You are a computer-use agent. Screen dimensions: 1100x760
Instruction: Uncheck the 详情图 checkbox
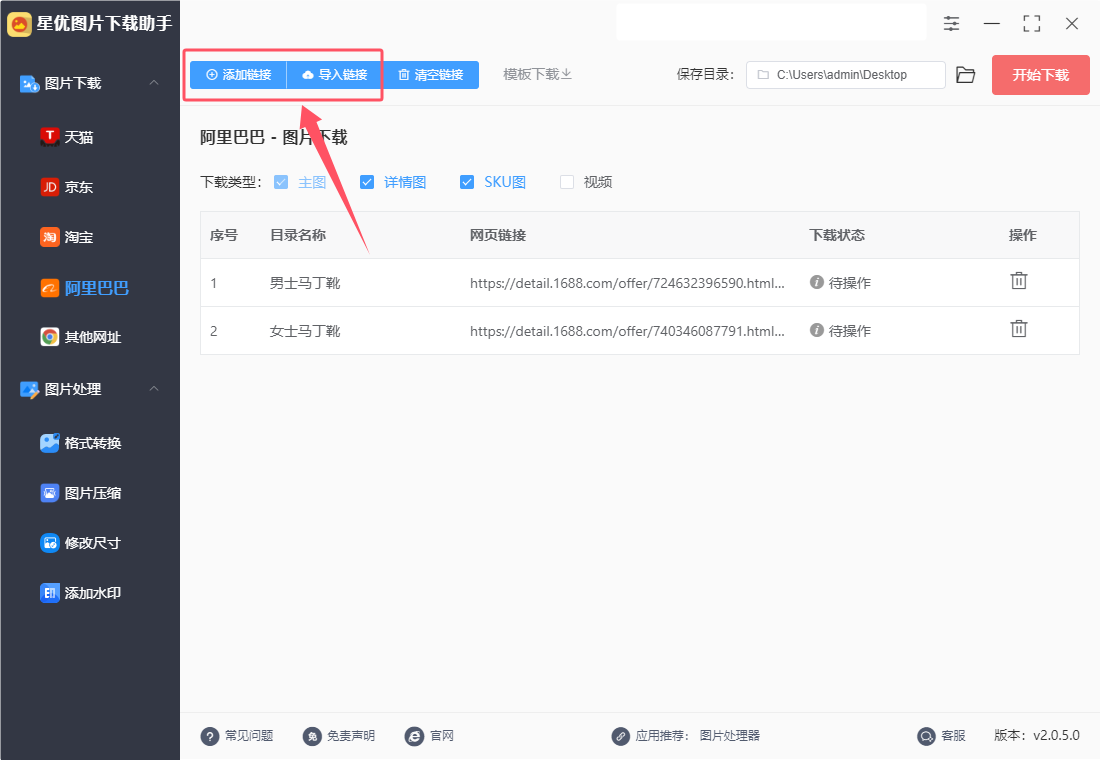[x=367, y=182]
